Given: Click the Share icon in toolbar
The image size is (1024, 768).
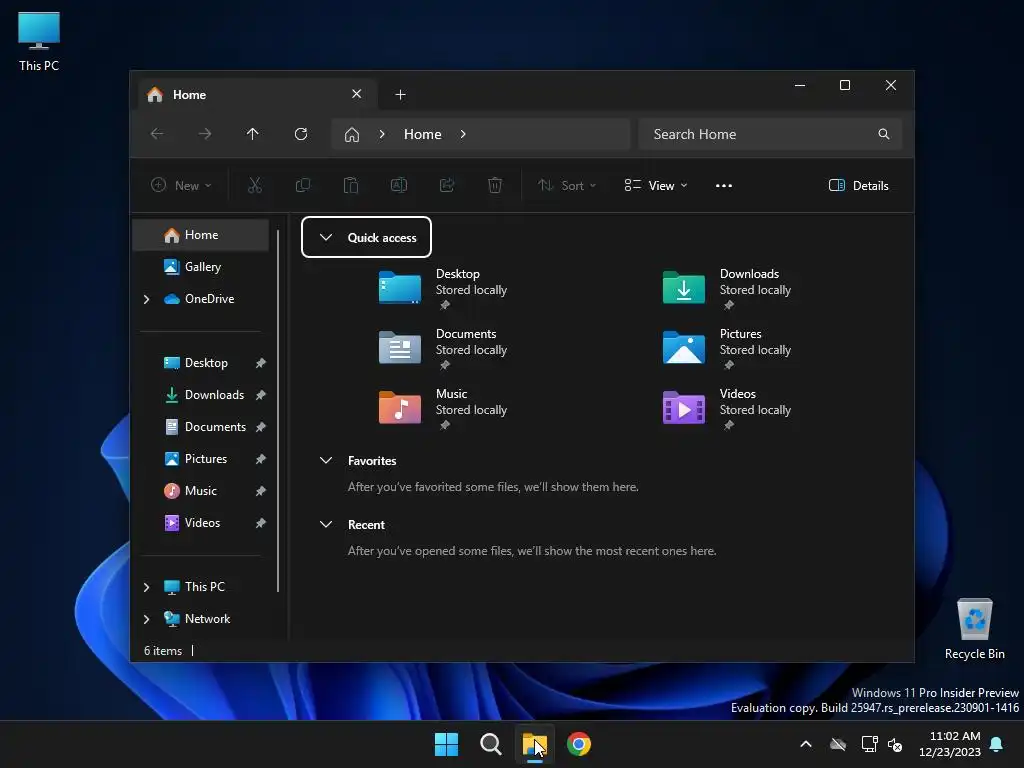Looking at the screenshot, I should point(447,185).
